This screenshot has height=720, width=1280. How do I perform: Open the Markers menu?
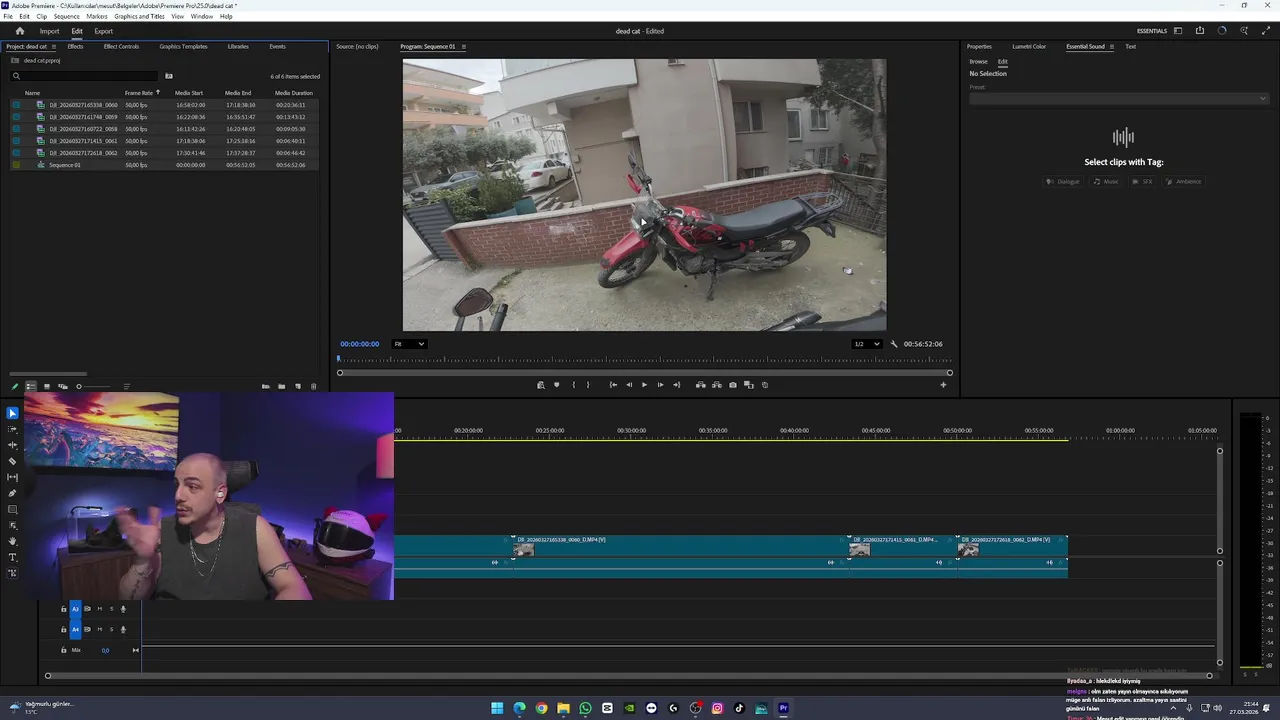(97, 16)
